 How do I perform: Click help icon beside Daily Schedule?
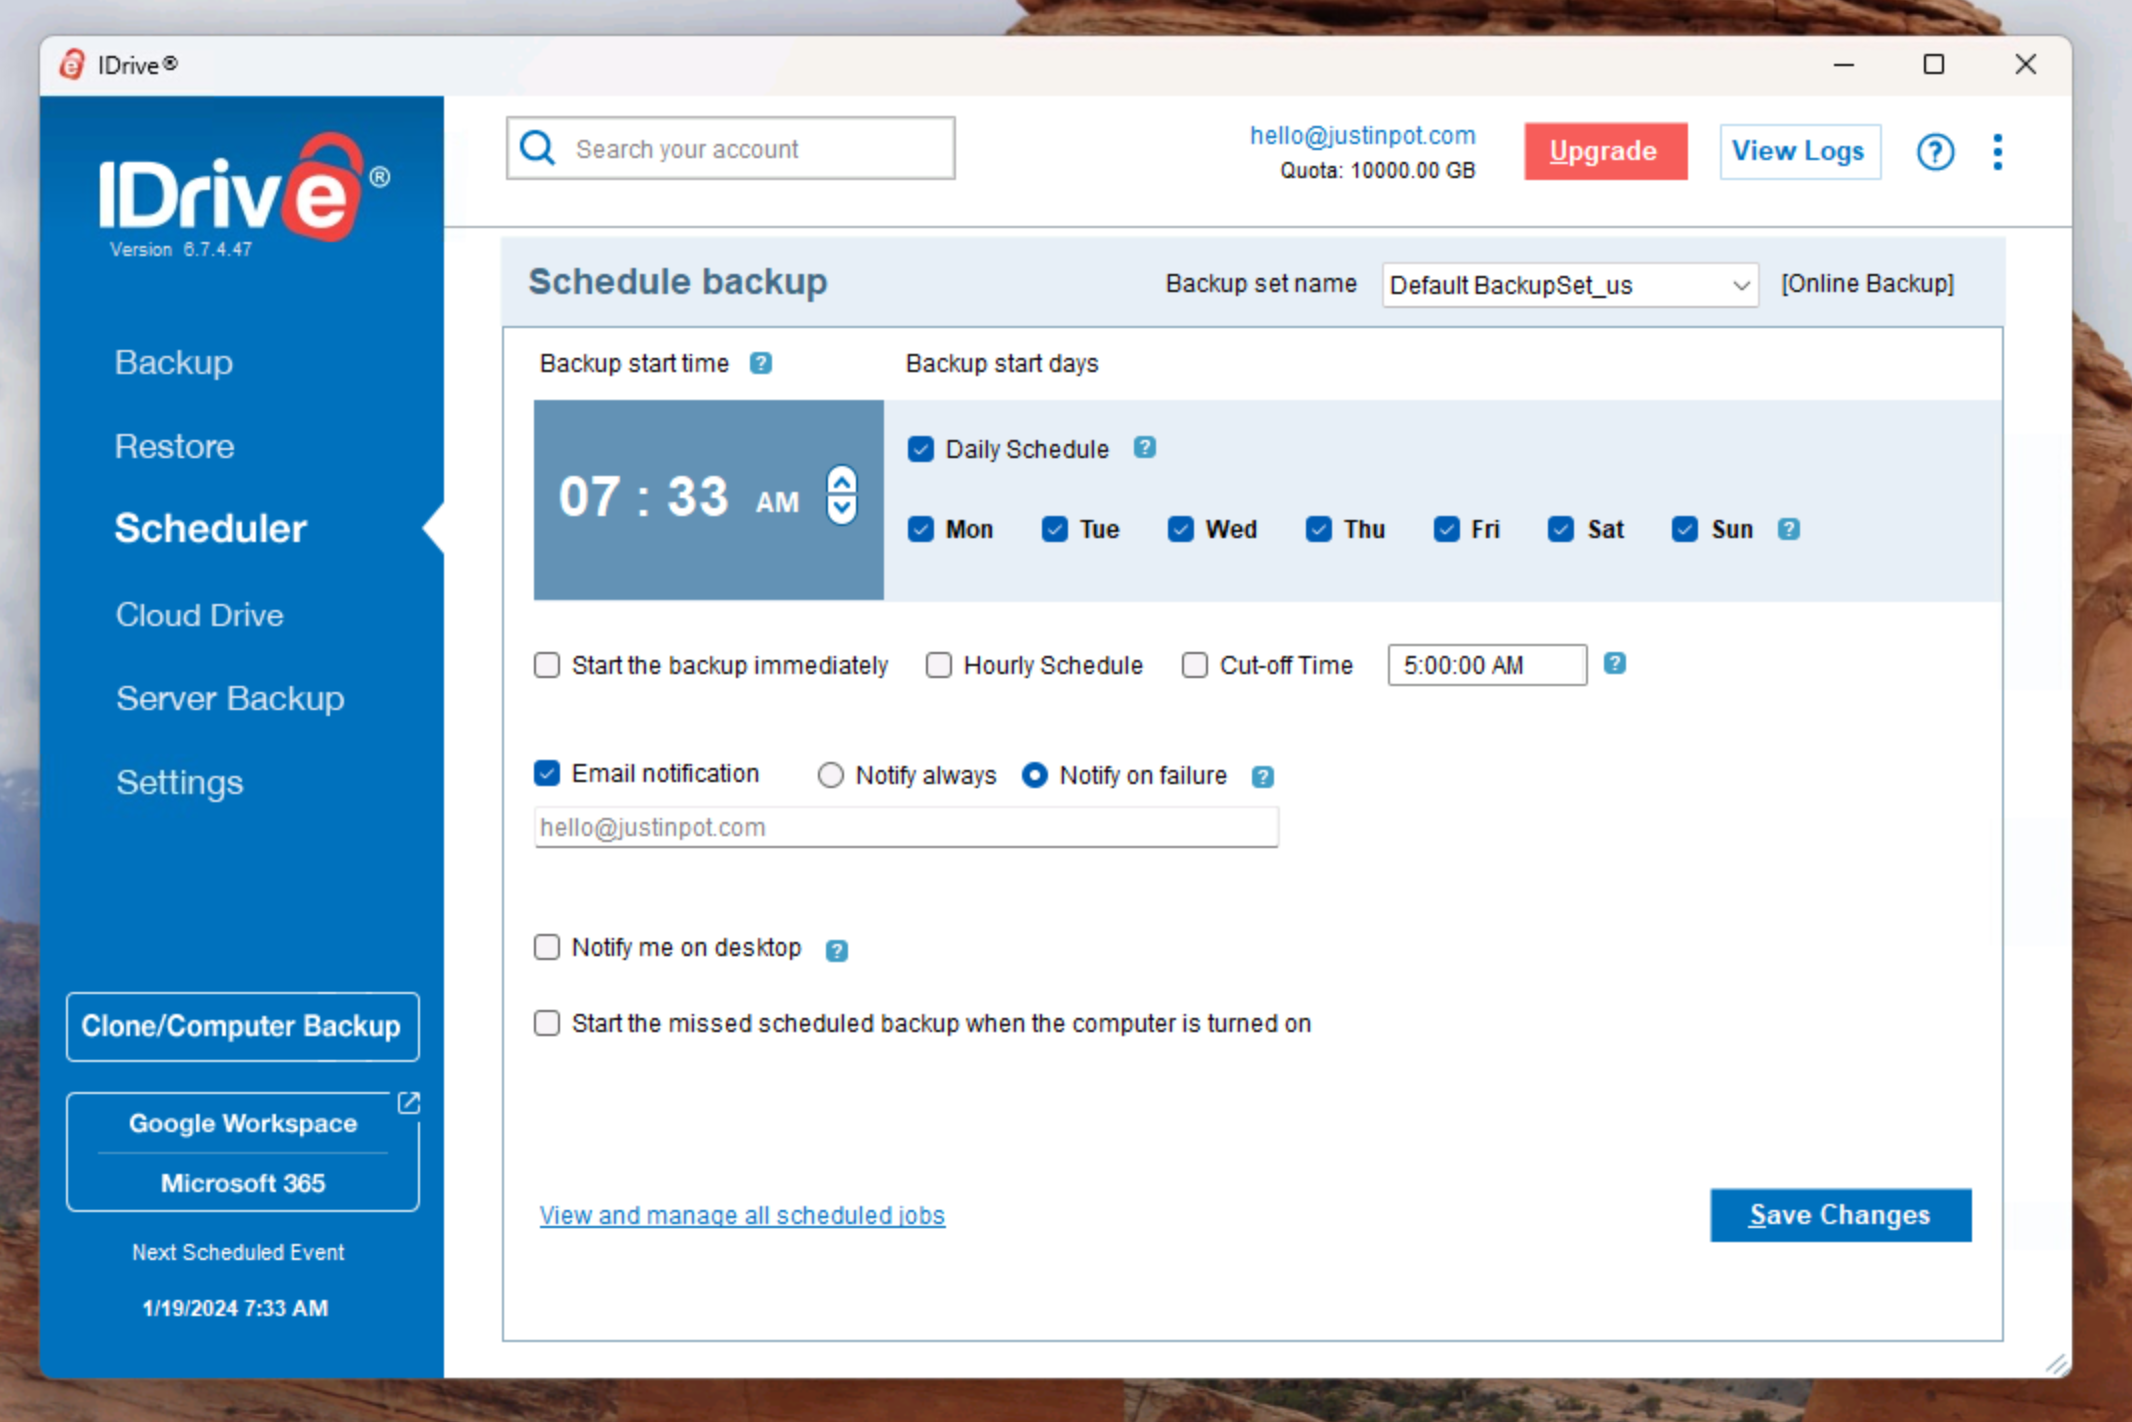(1145, 448)
